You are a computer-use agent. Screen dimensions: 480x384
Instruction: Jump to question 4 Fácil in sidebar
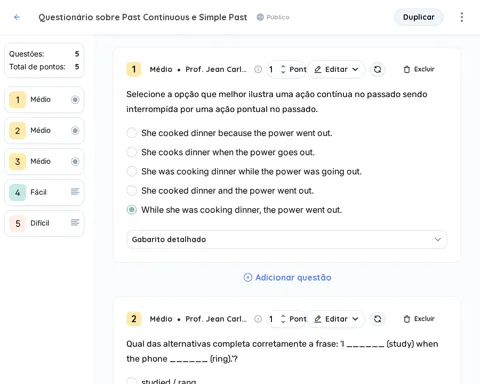click(x=44, y=192)
